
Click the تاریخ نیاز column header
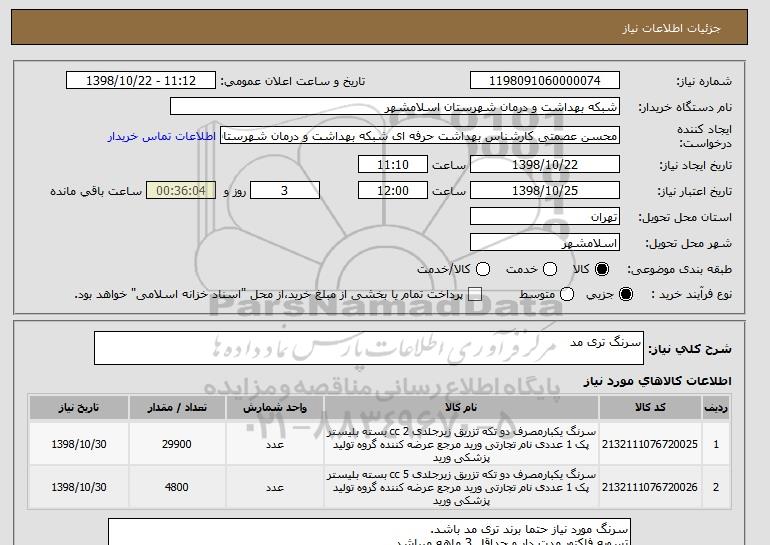point(79,408)
